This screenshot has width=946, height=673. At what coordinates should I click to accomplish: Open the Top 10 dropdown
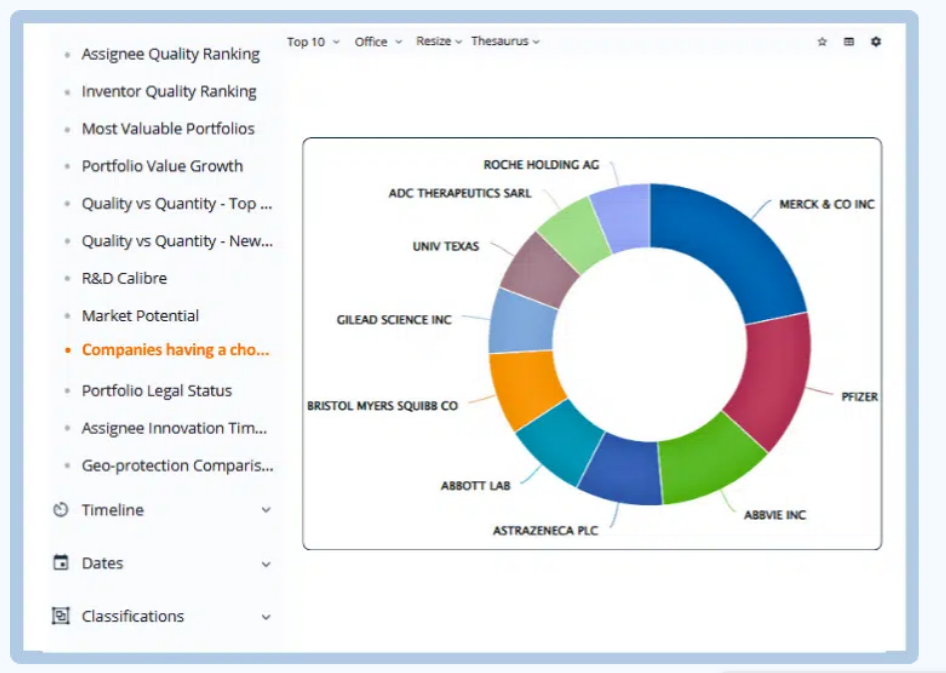pyautogui.click(x=313, y=42)
